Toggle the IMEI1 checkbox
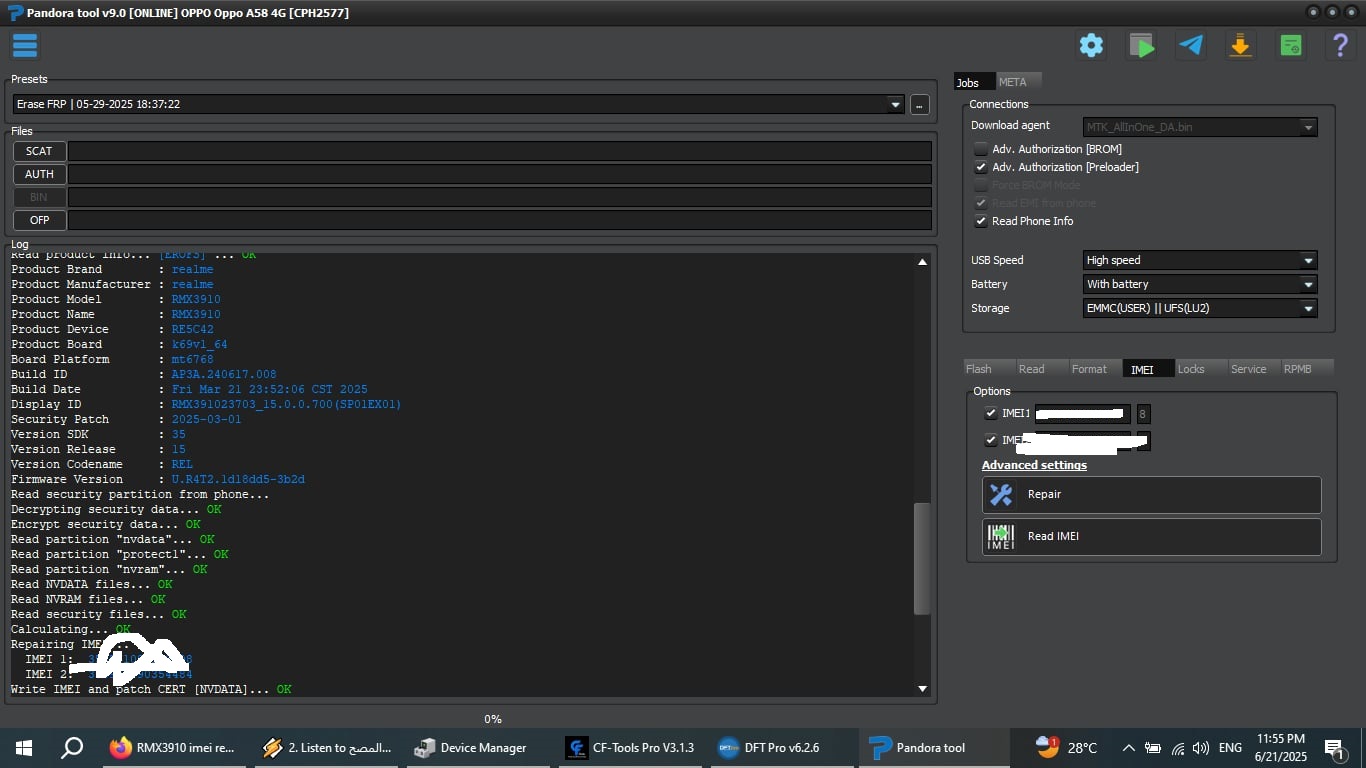The width and height of the screenshot is (1366, 768). [991, 413]
